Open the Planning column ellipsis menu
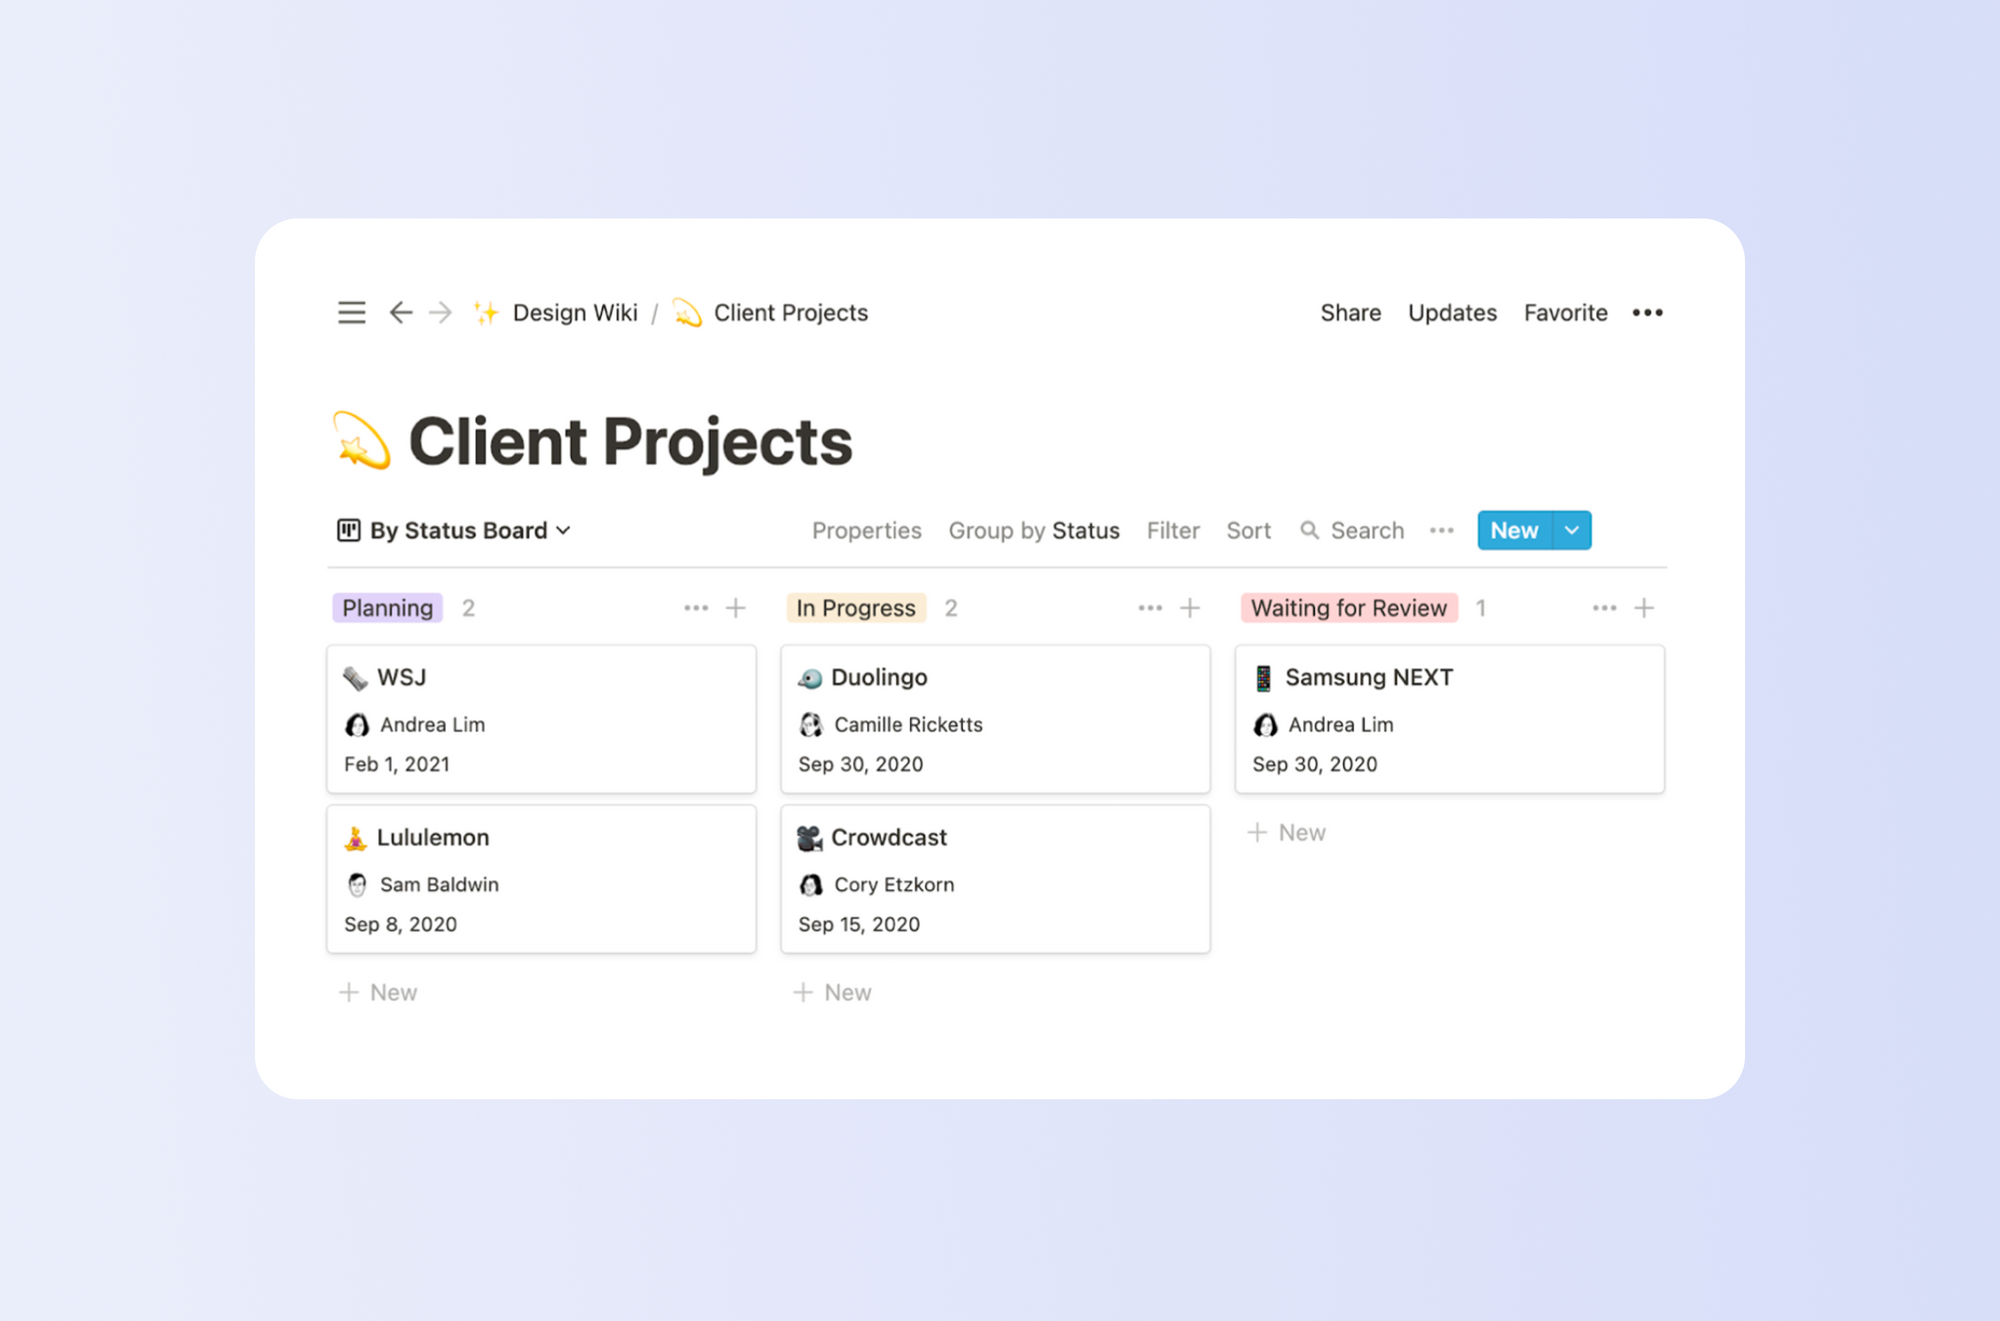Screen dimensions: 2000x1321 coord(696,607)
